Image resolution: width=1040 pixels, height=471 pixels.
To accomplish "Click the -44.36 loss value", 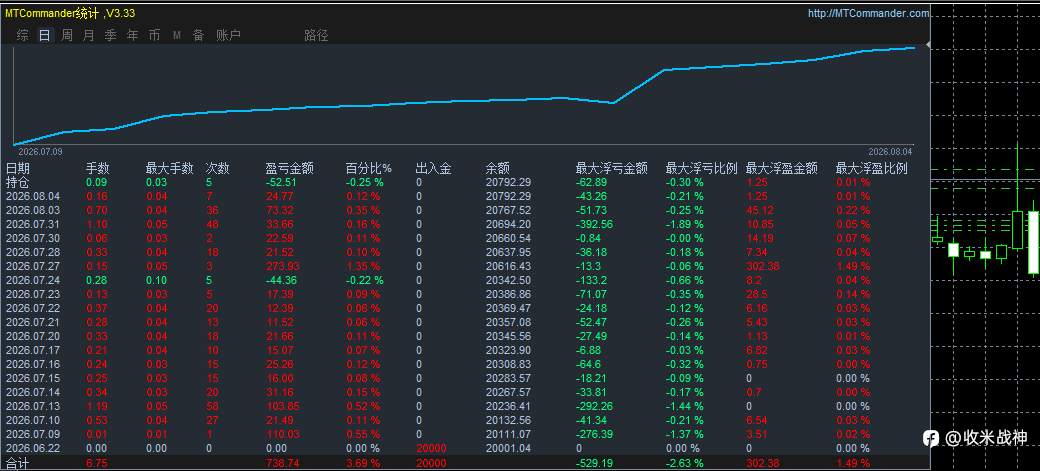I will 281,280.
